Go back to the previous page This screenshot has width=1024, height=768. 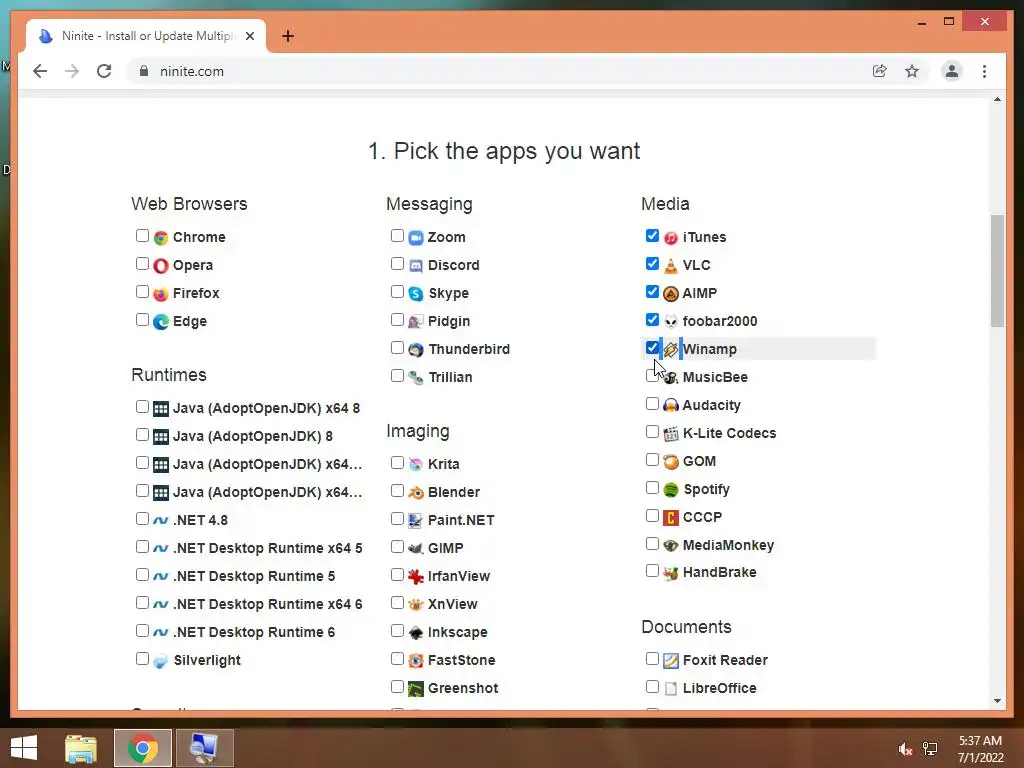(x=40, y=71)
